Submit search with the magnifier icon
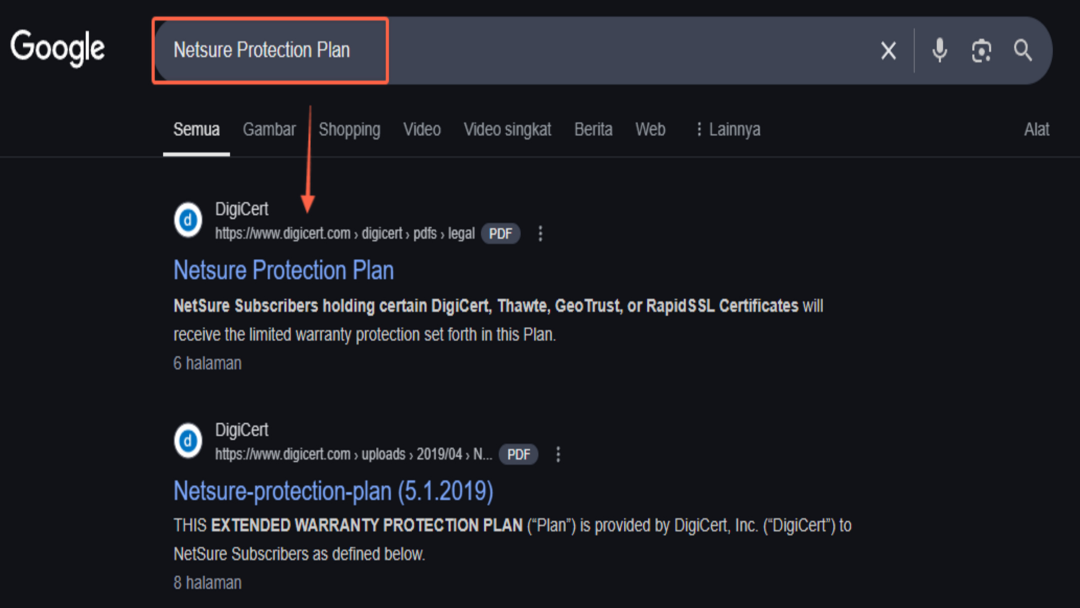1080x608 pixels. (x=1023, y=50)
